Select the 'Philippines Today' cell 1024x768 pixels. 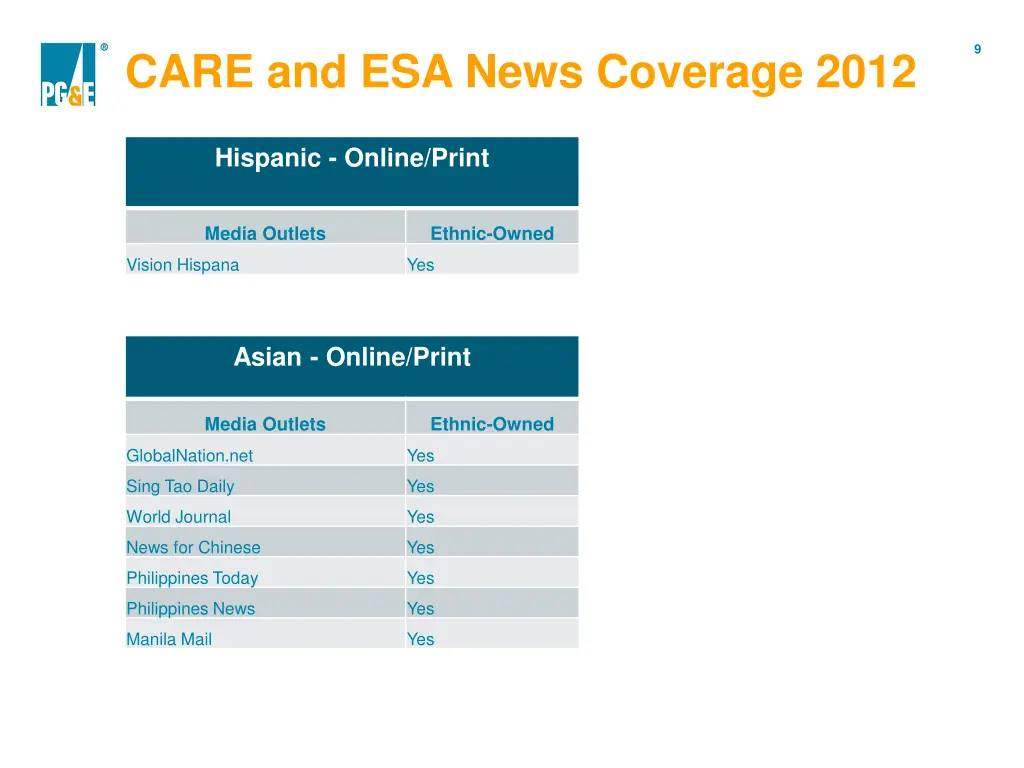[265, 573]
